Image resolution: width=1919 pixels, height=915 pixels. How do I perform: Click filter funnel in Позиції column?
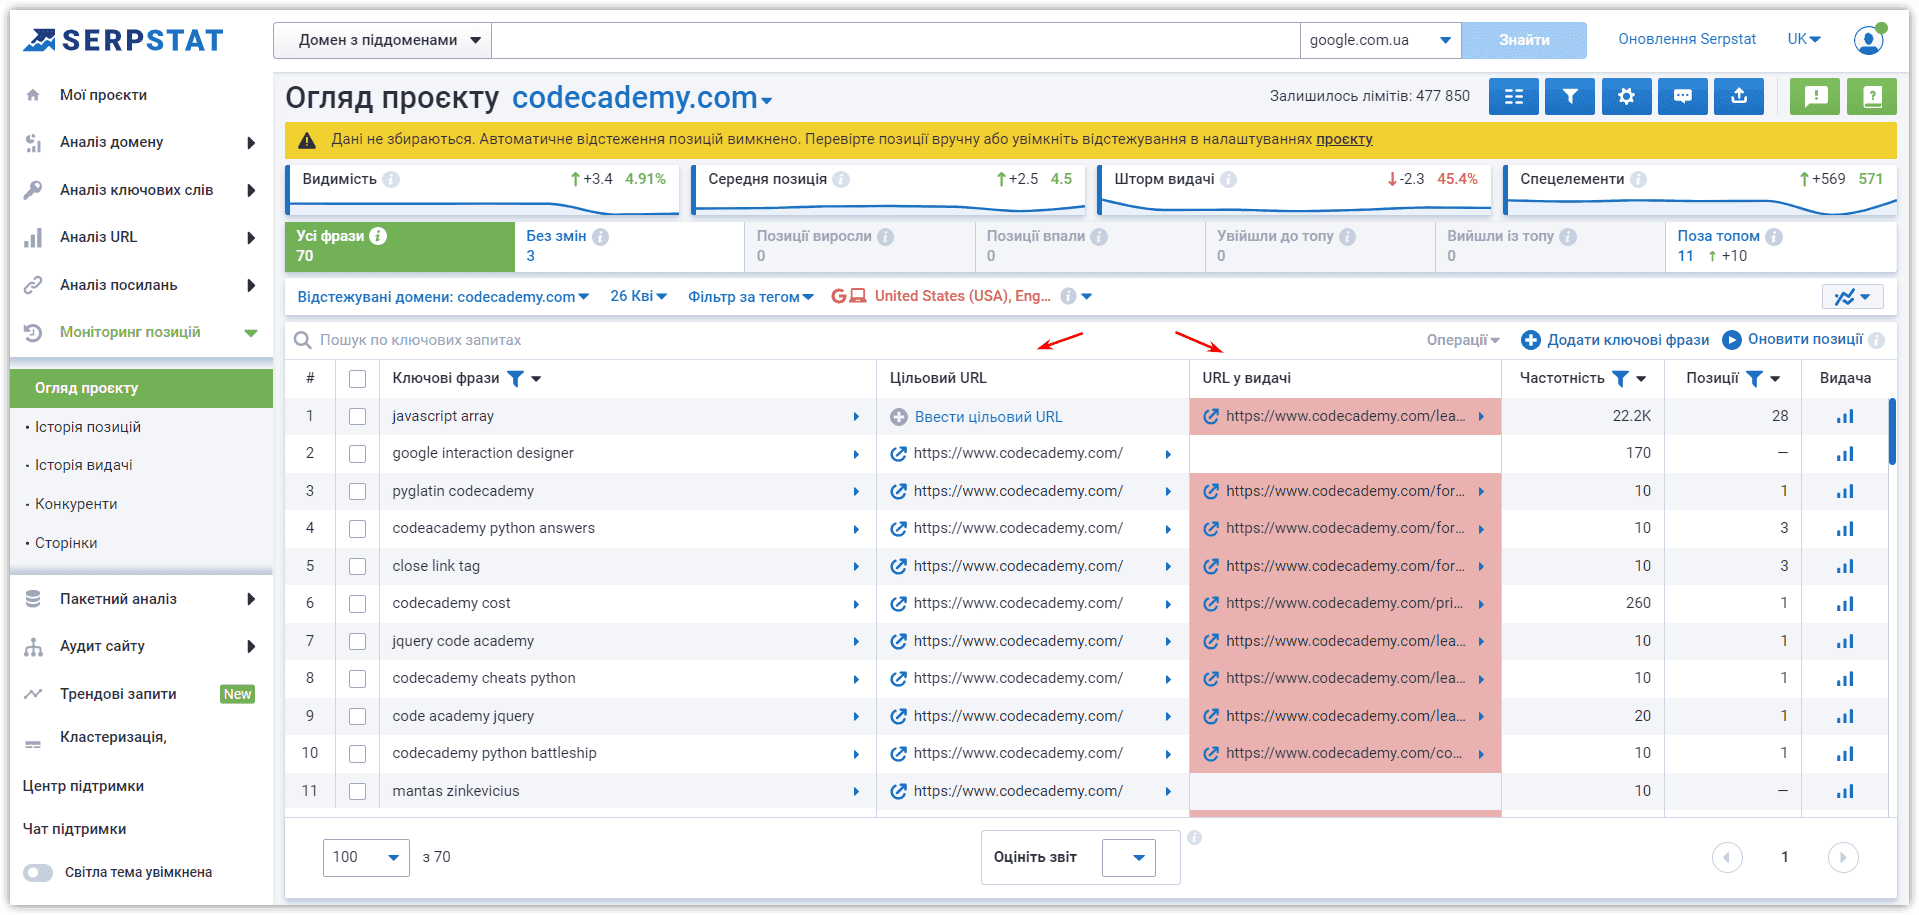(1754, 378)
